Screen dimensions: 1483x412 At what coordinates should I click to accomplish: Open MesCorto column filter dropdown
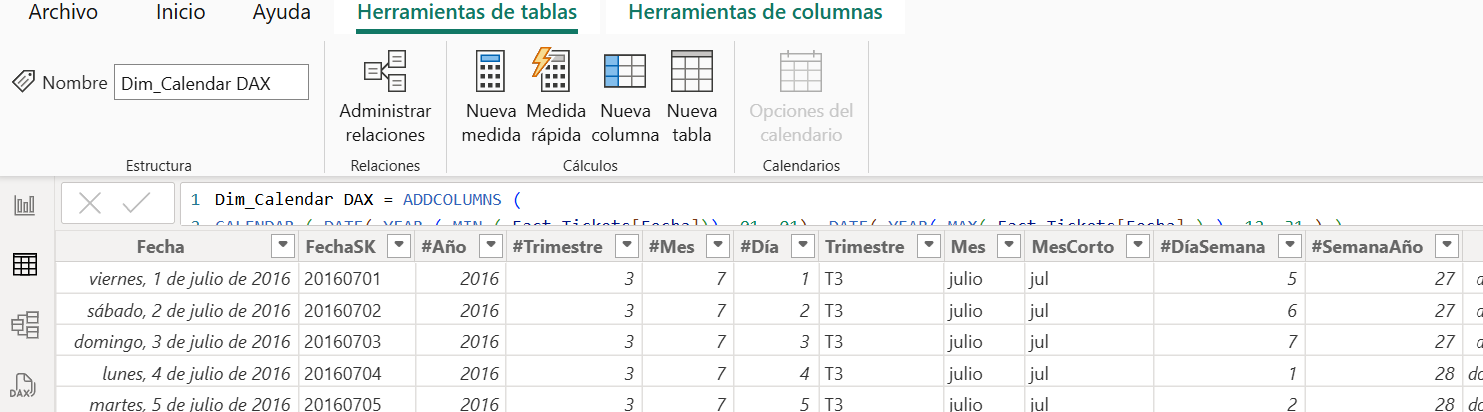(x=1138, y=247)
